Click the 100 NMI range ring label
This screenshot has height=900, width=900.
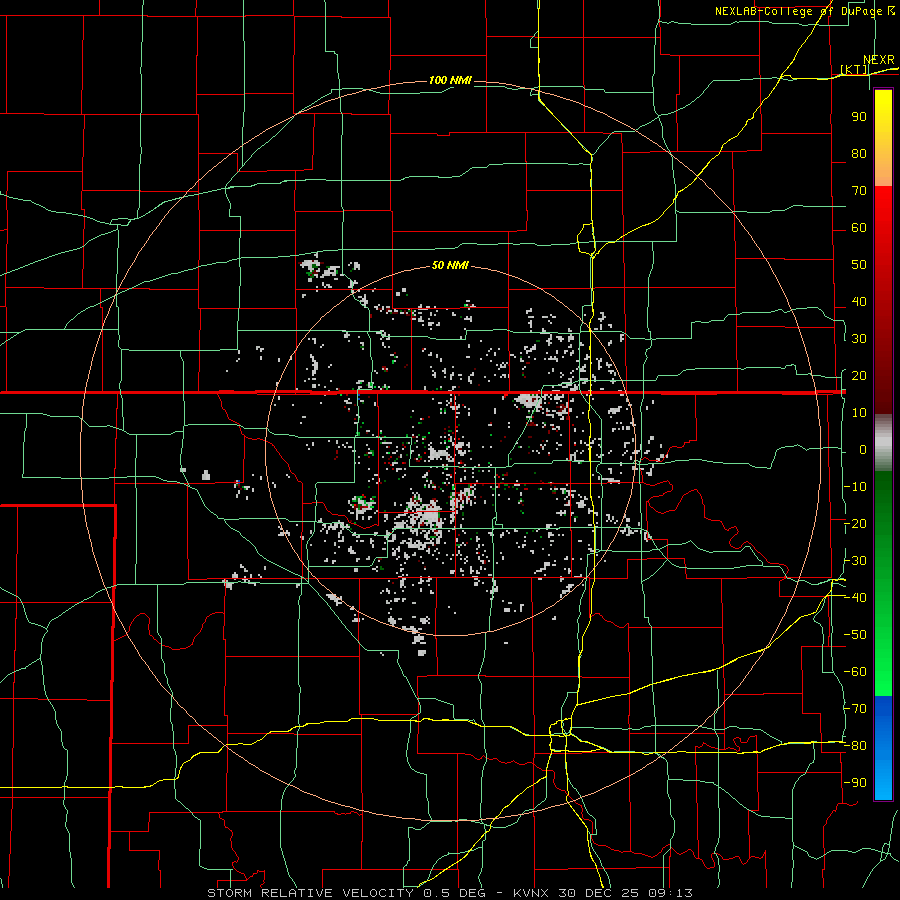click(x=451, y=80)
